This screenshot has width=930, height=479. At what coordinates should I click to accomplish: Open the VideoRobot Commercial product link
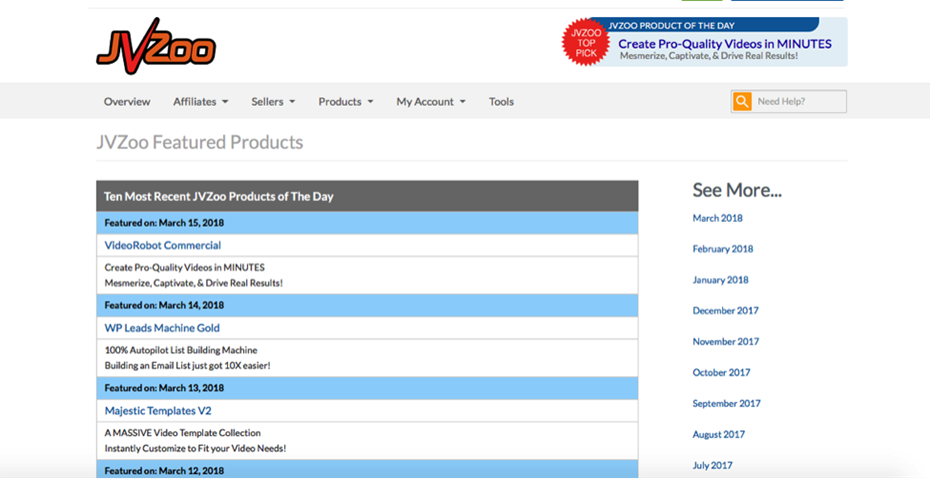pos(163,245)
